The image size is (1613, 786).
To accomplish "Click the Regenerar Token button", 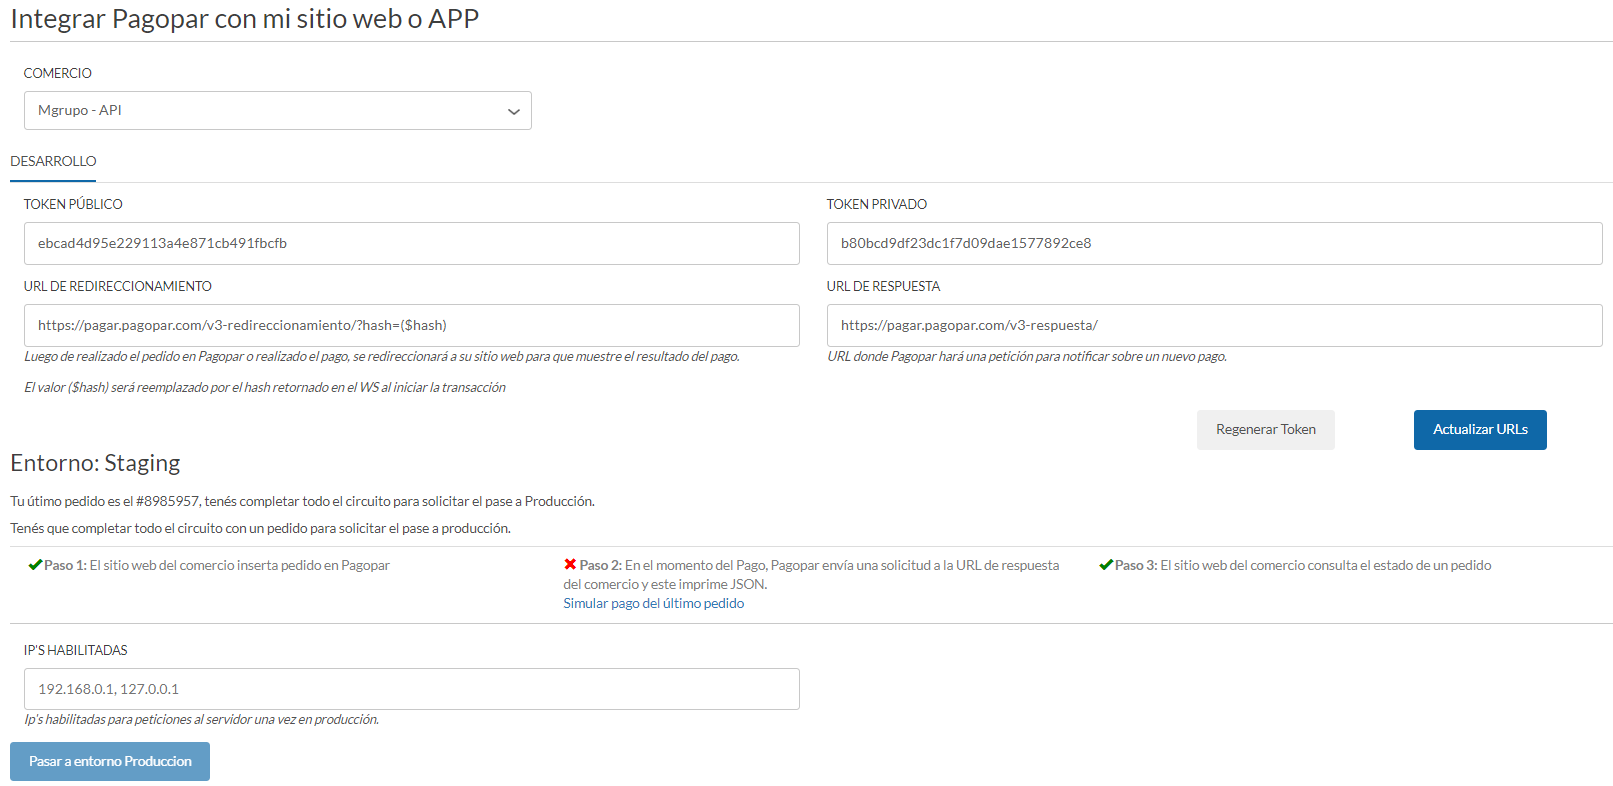I will coord(1265,429).
